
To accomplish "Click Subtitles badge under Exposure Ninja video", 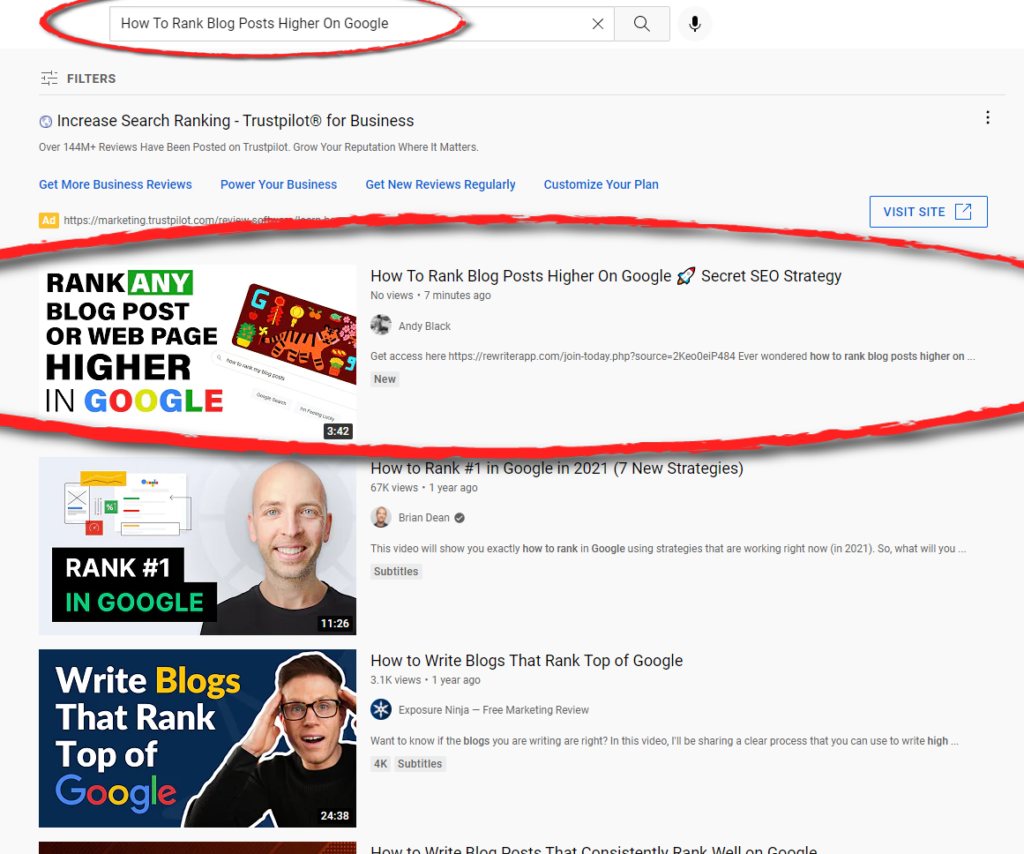I will pos(420,764).
